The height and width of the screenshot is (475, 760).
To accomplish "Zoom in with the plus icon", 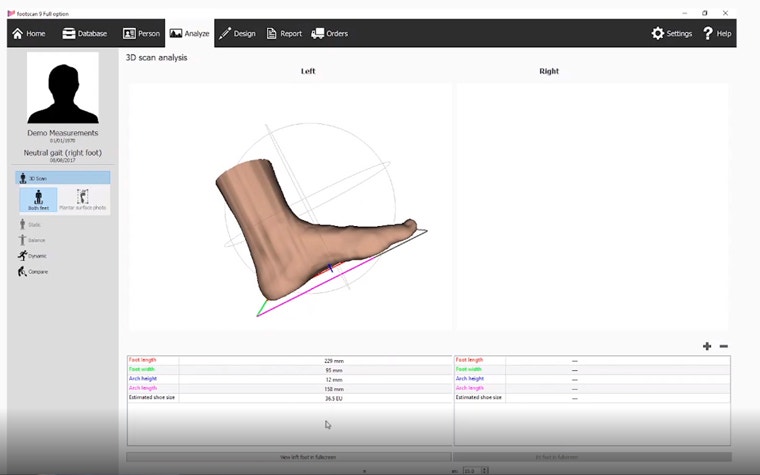I will point(707,346).
